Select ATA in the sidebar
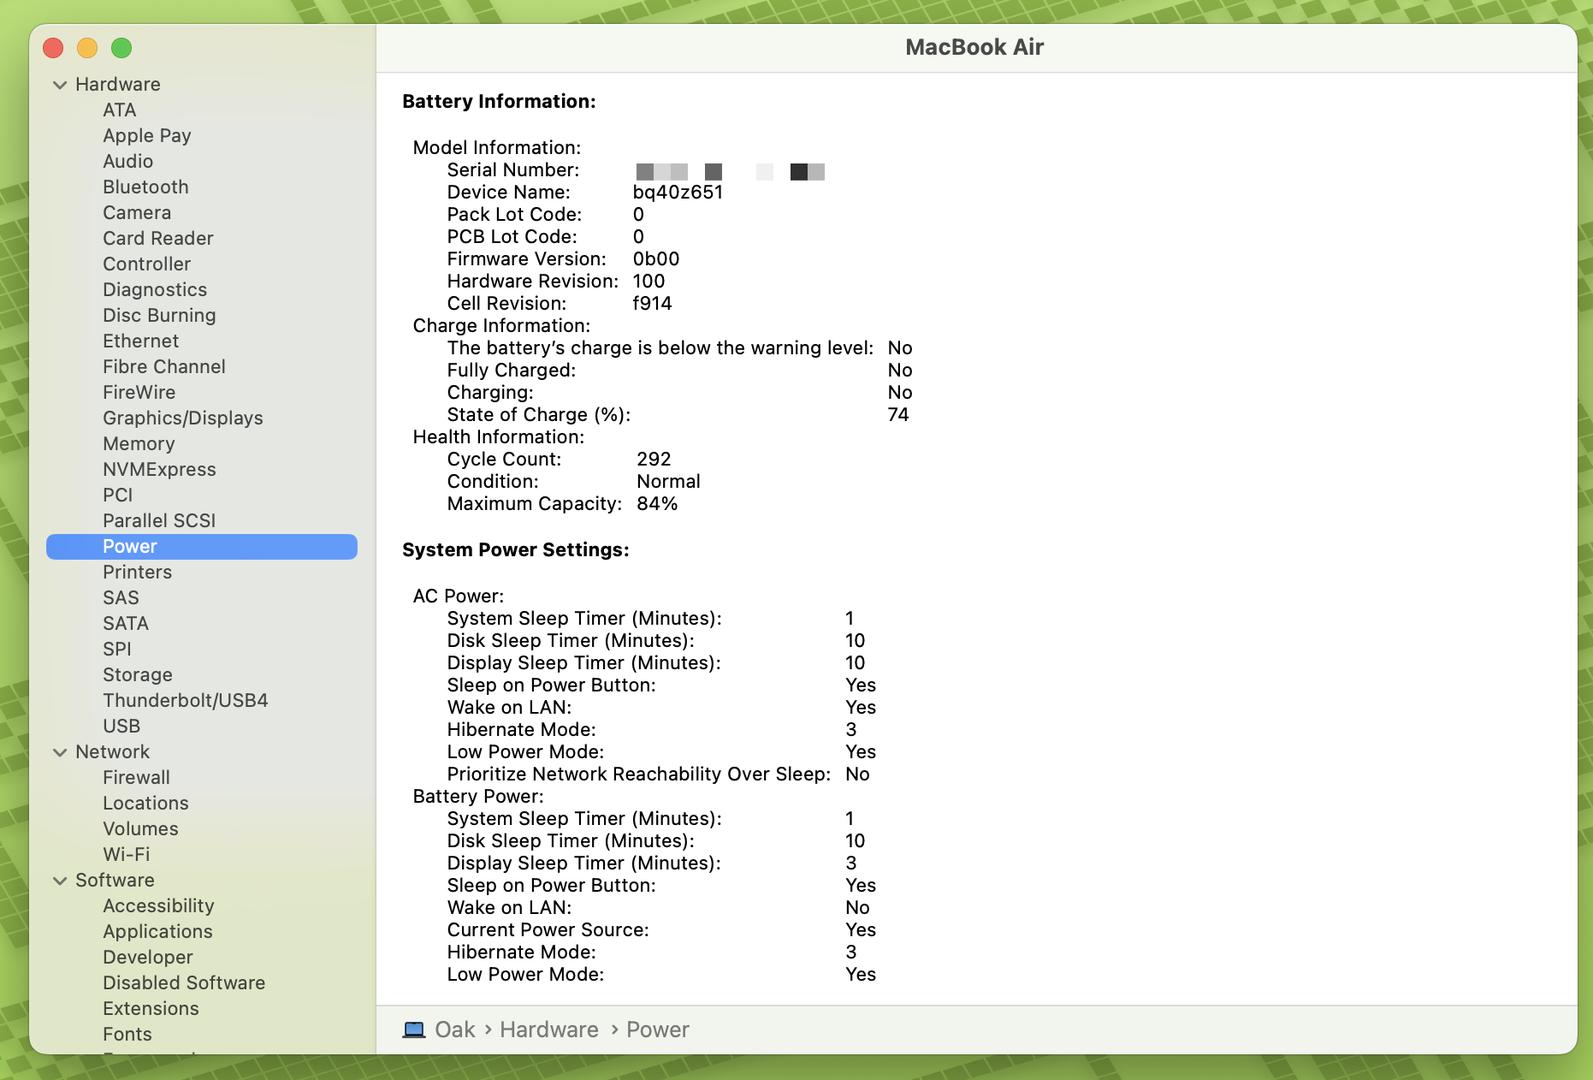1593x1080 pixels. pyautogui.click(x=119, y=110)
